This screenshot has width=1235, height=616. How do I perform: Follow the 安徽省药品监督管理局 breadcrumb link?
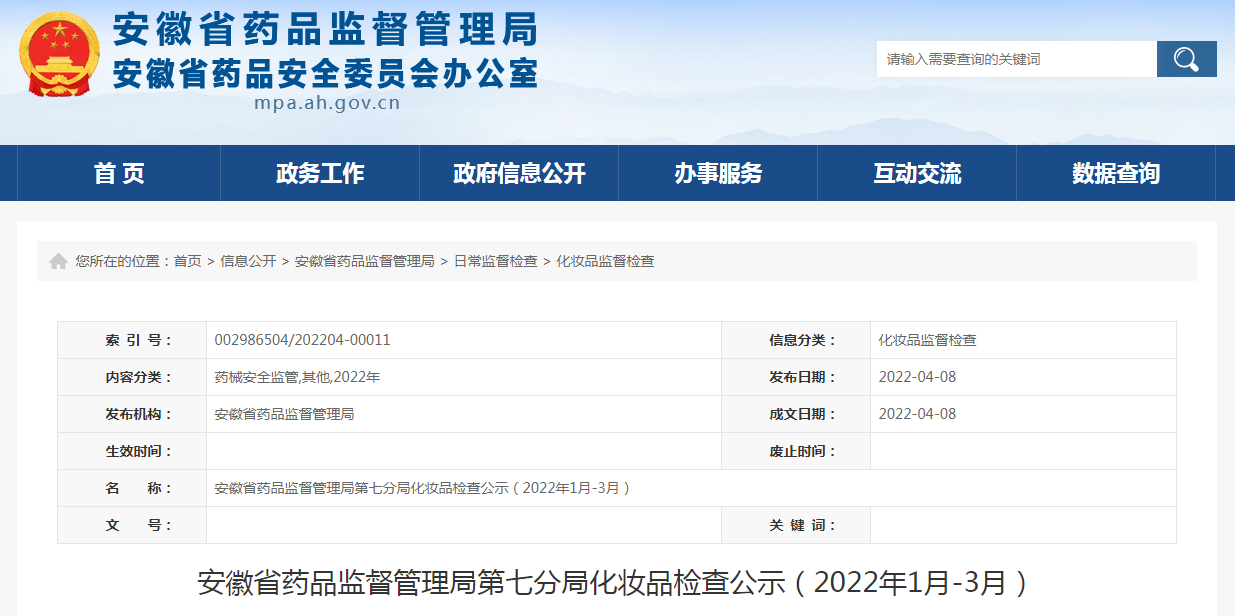[364, 261]
